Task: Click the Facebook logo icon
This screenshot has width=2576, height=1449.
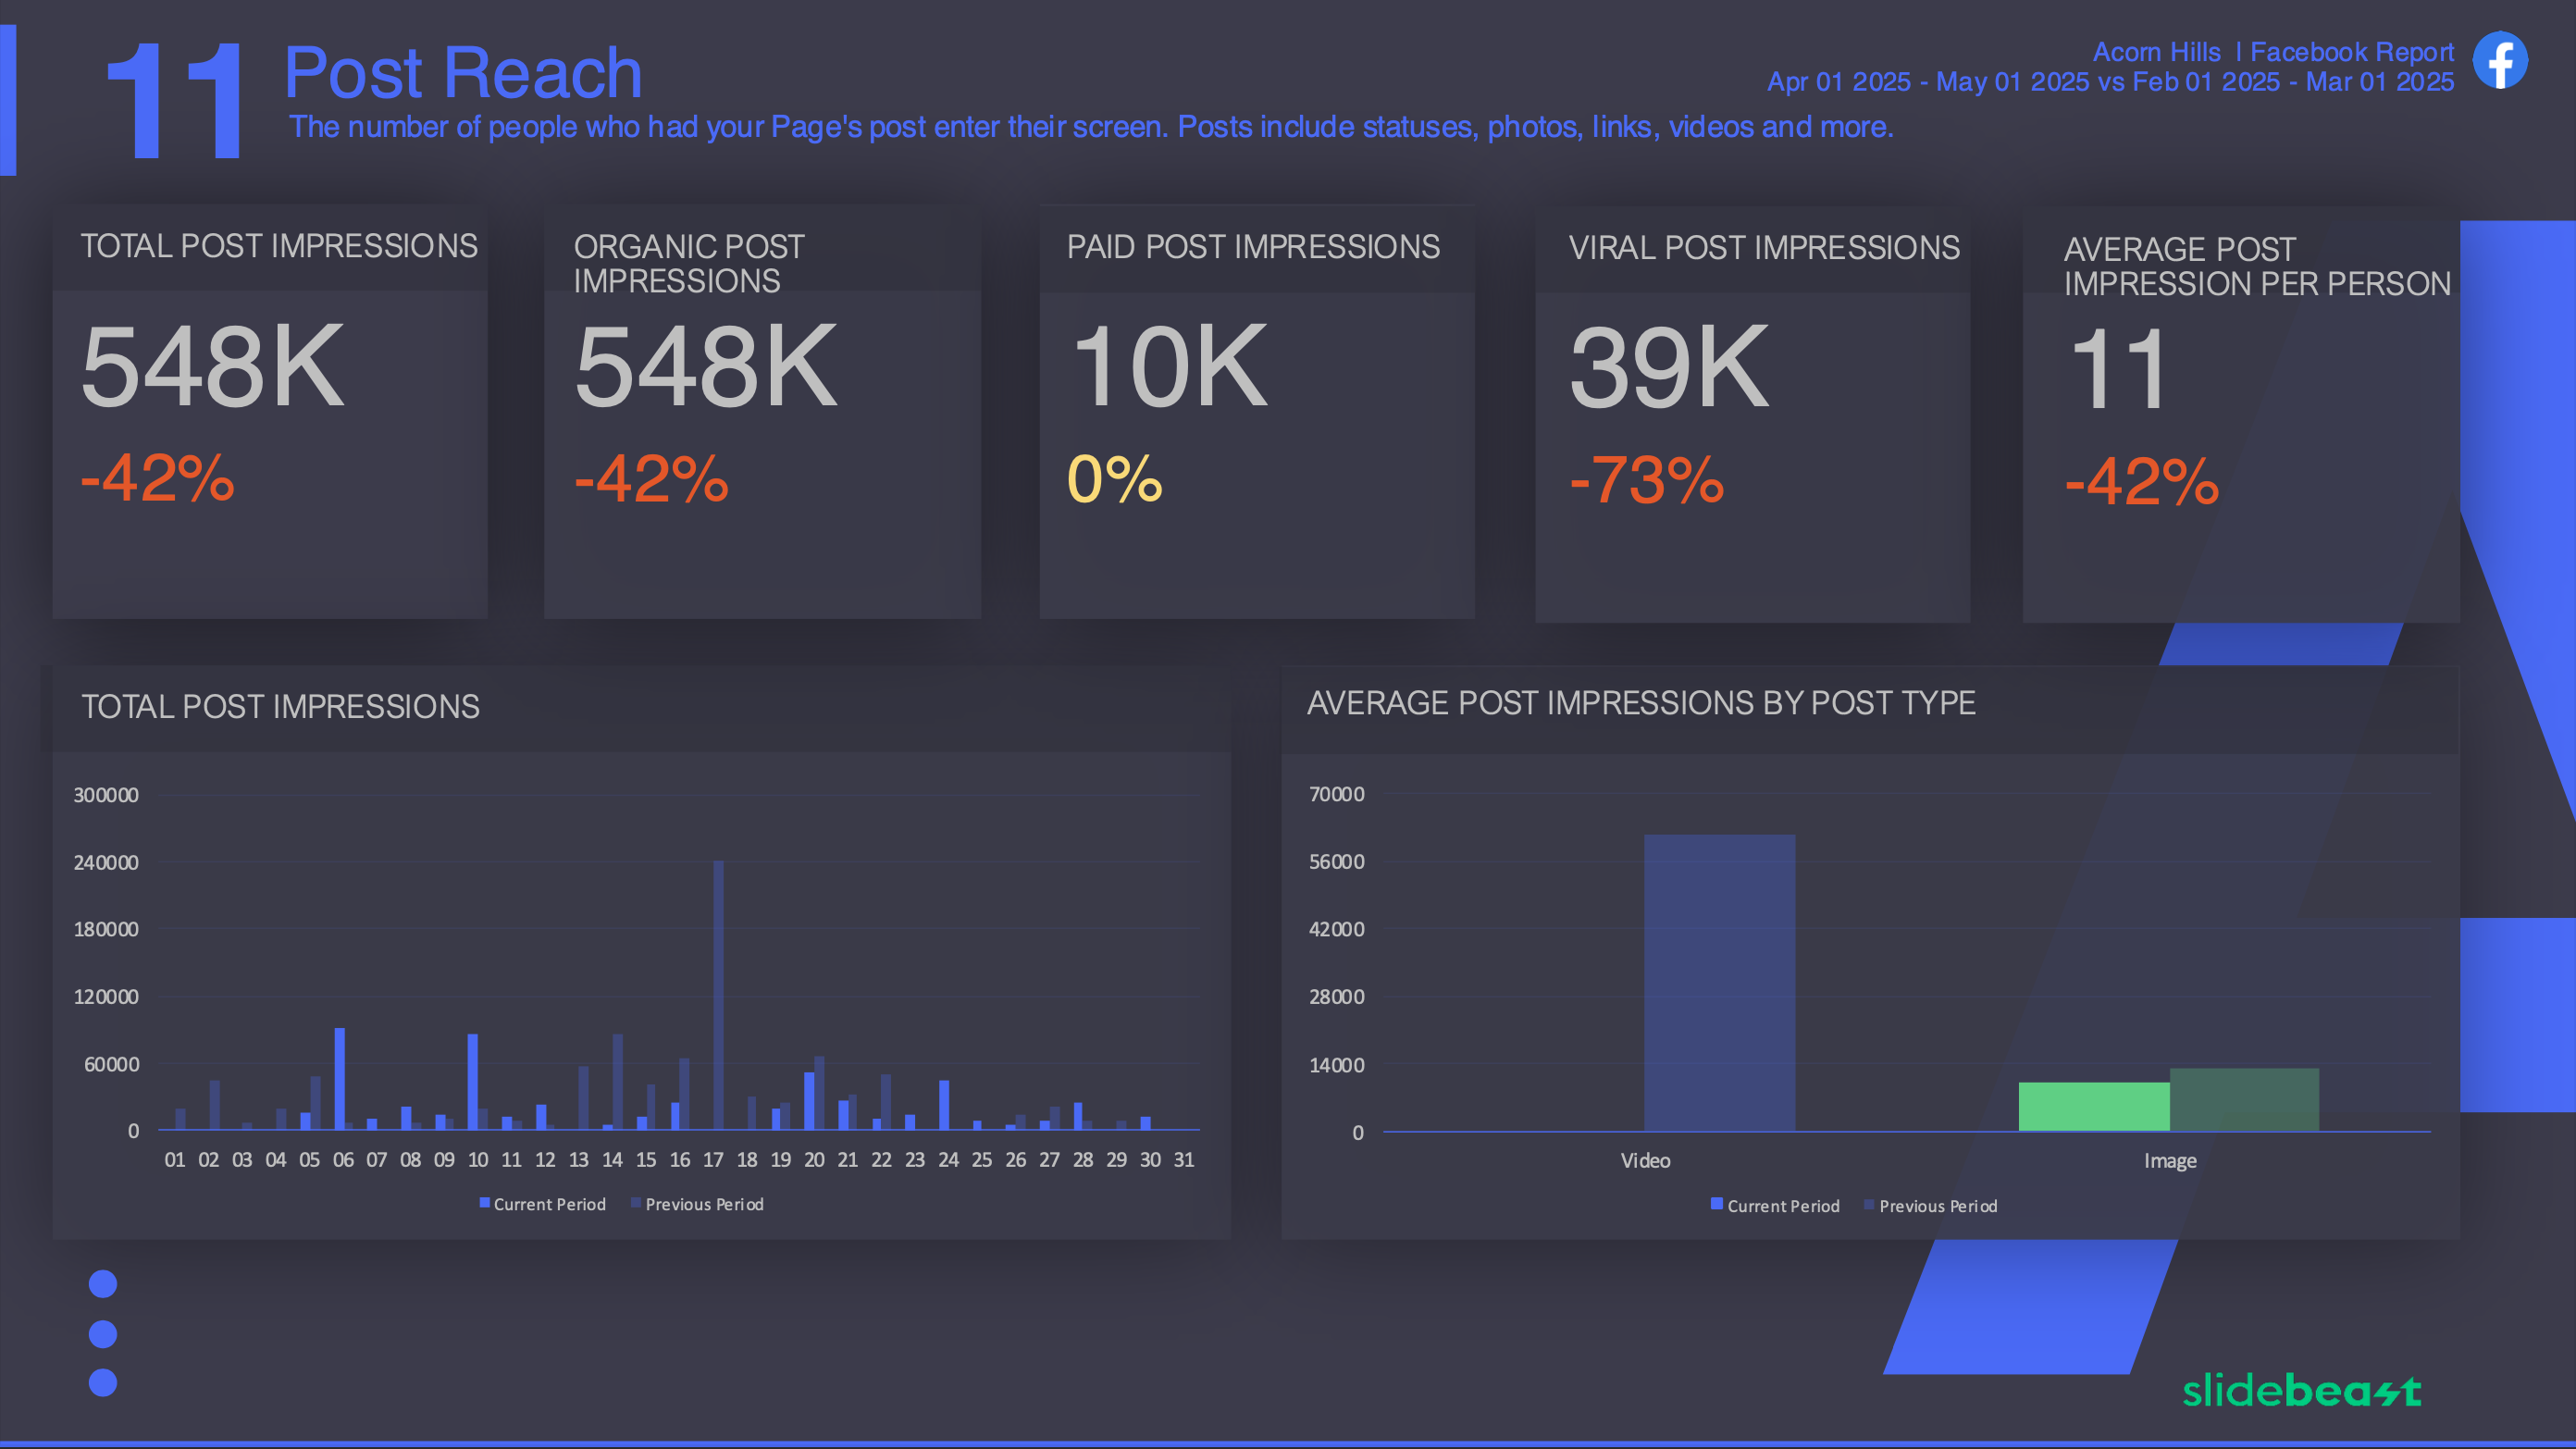Action: 2500,61
